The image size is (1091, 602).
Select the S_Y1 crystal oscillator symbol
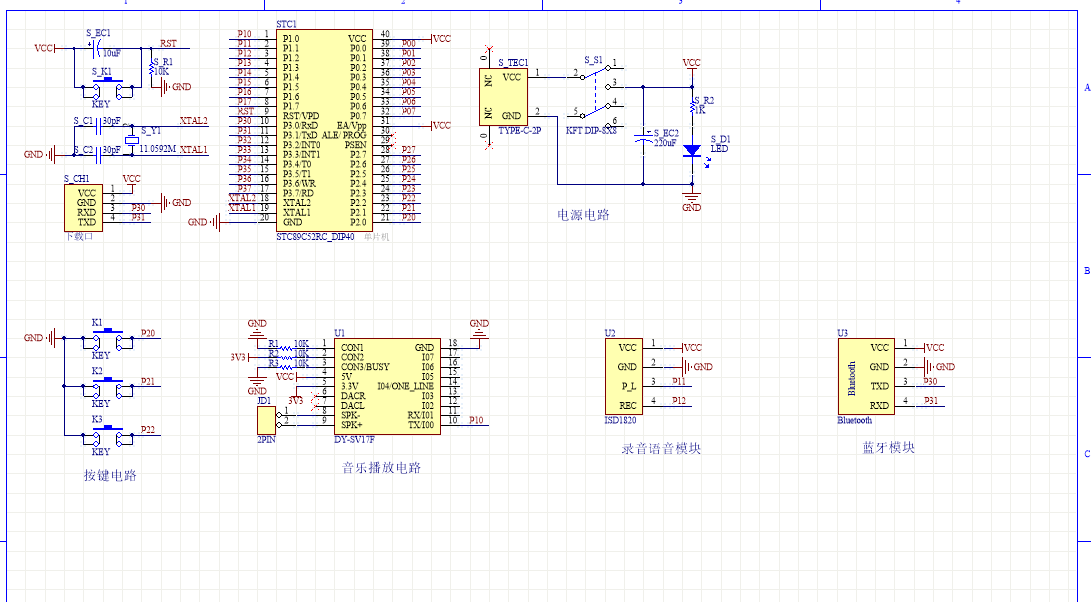click(x=131, y=140)
